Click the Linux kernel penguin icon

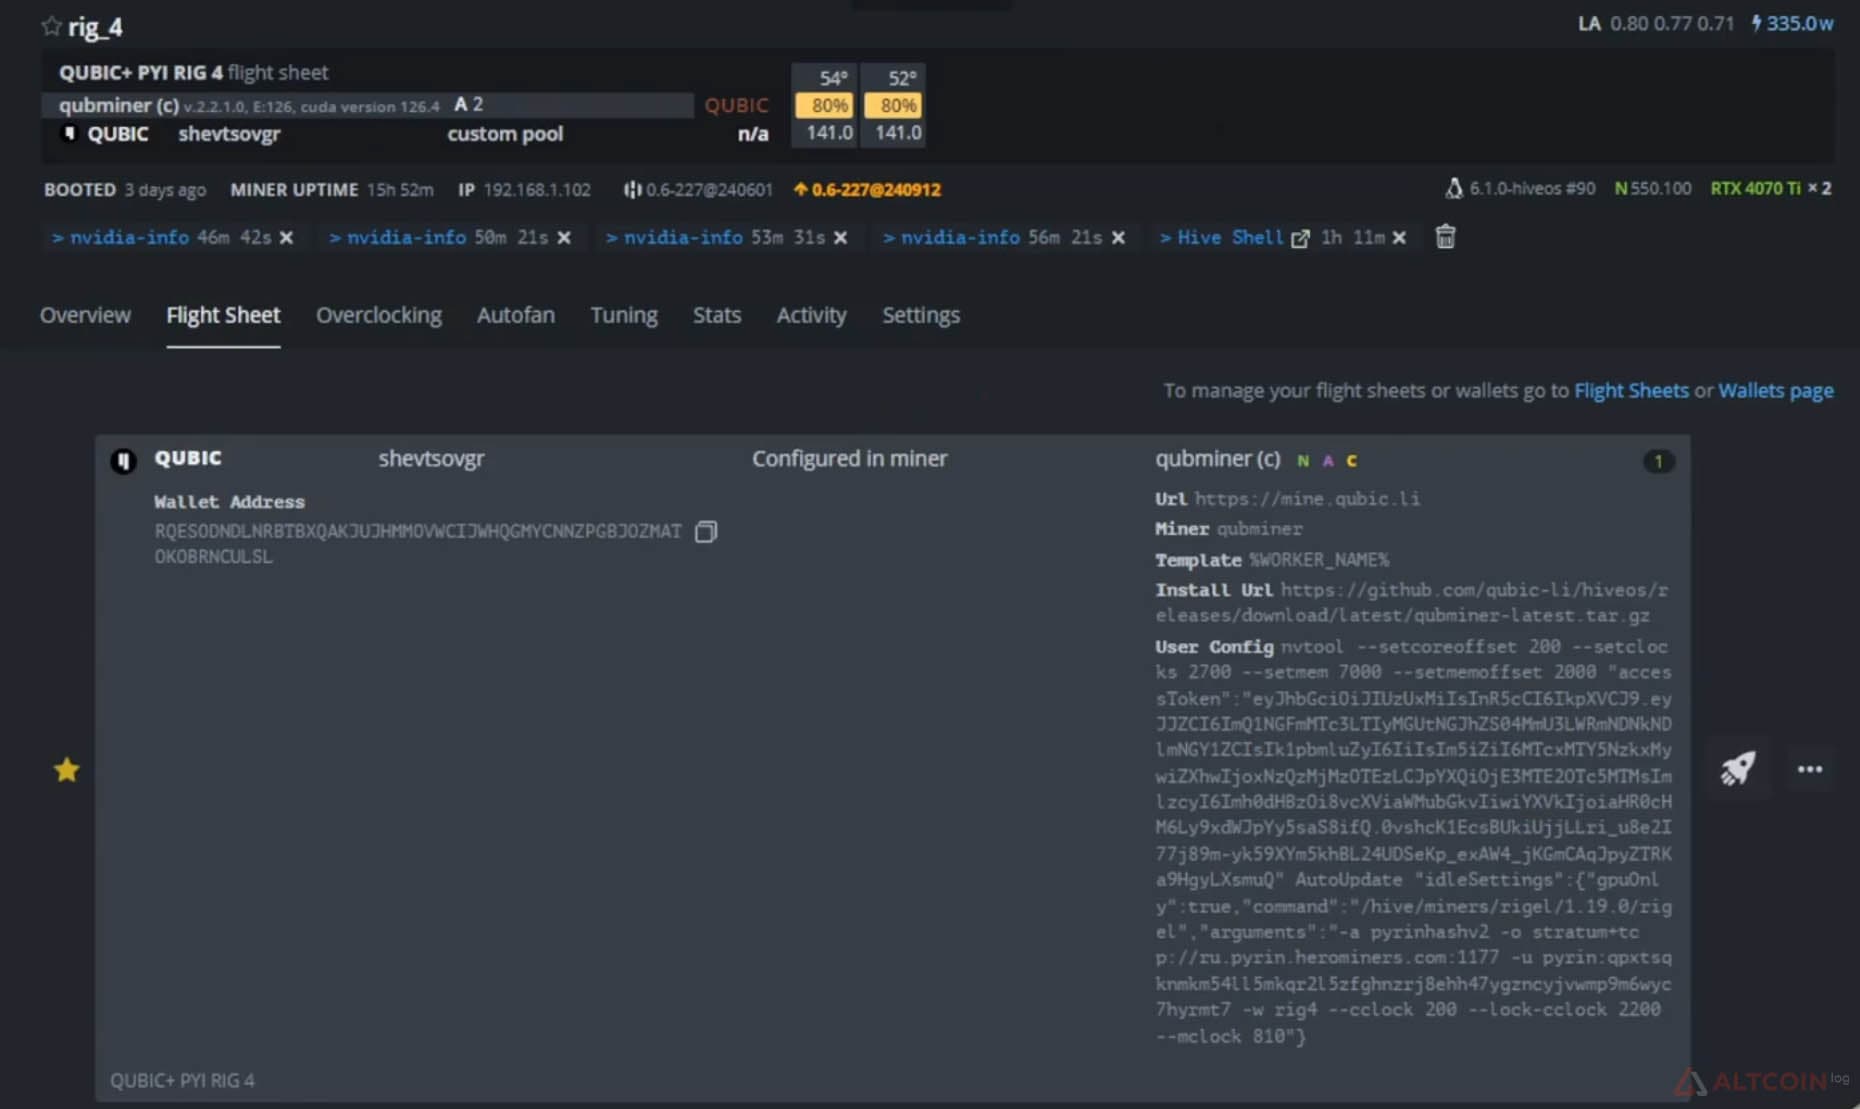[1454, 188]
